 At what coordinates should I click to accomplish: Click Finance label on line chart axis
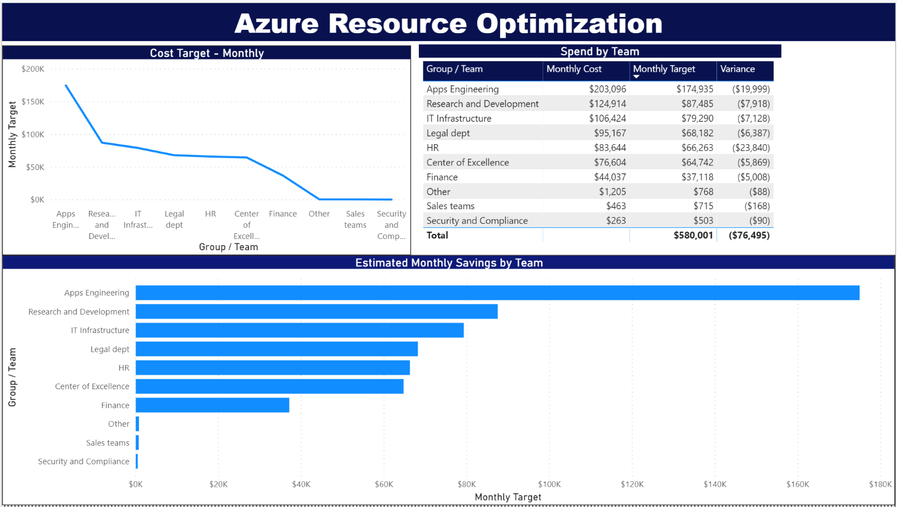283,213
